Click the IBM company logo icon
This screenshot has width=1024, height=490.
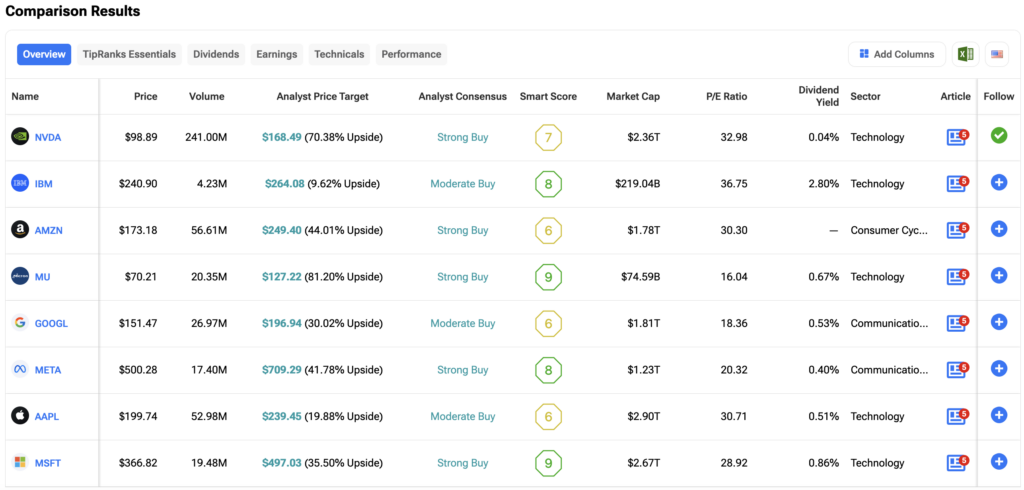coord(19,184)
